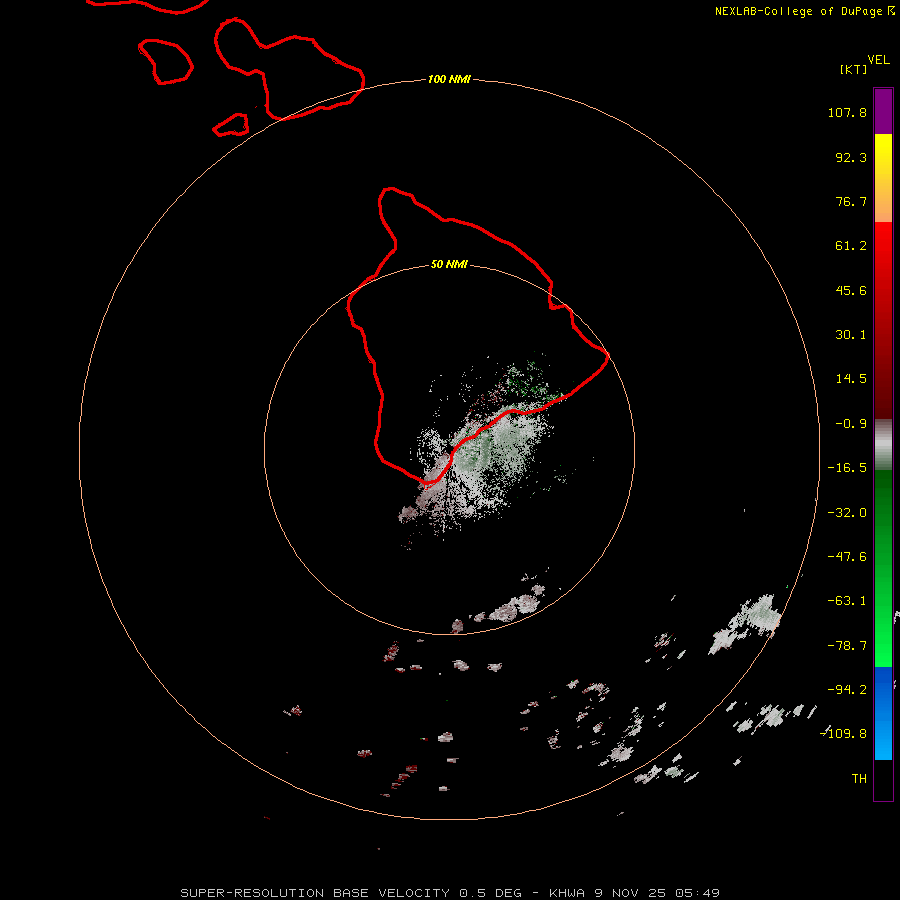Screen dimensions: 900x900
Task: Click the -94.2 legend value
Action: (x=847, y=689)
